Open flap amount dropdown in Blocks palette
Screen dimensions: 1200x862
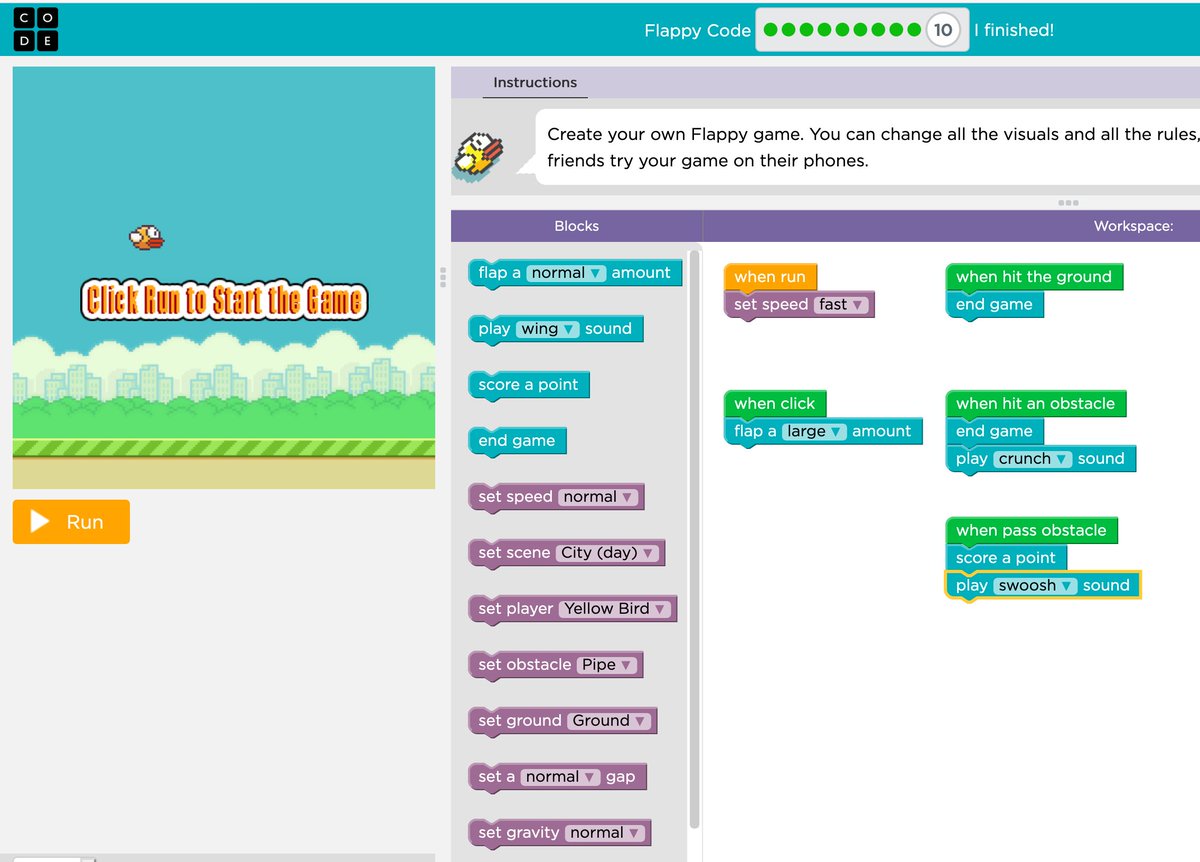click(x=567, y=273)
